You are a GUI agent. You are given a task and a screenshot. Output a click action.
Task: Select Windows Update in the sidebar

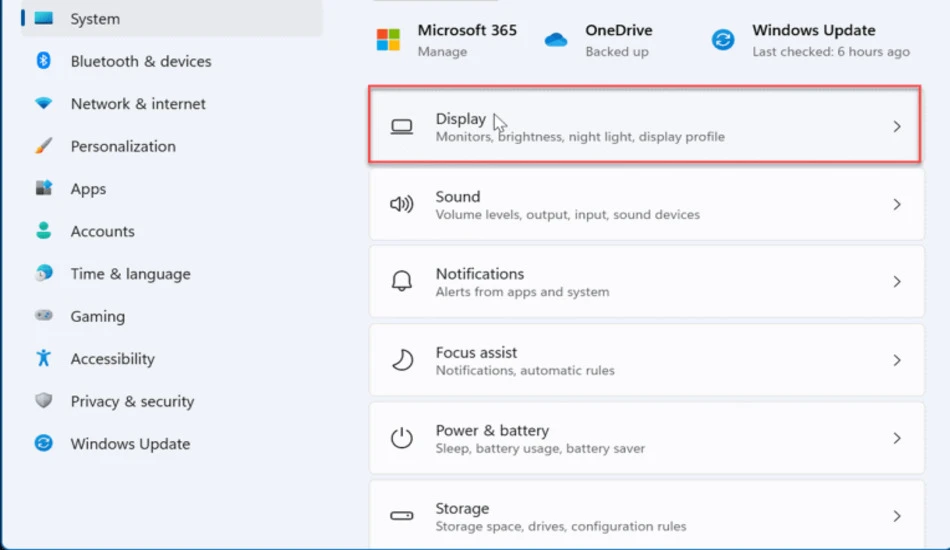click(130, 443)
